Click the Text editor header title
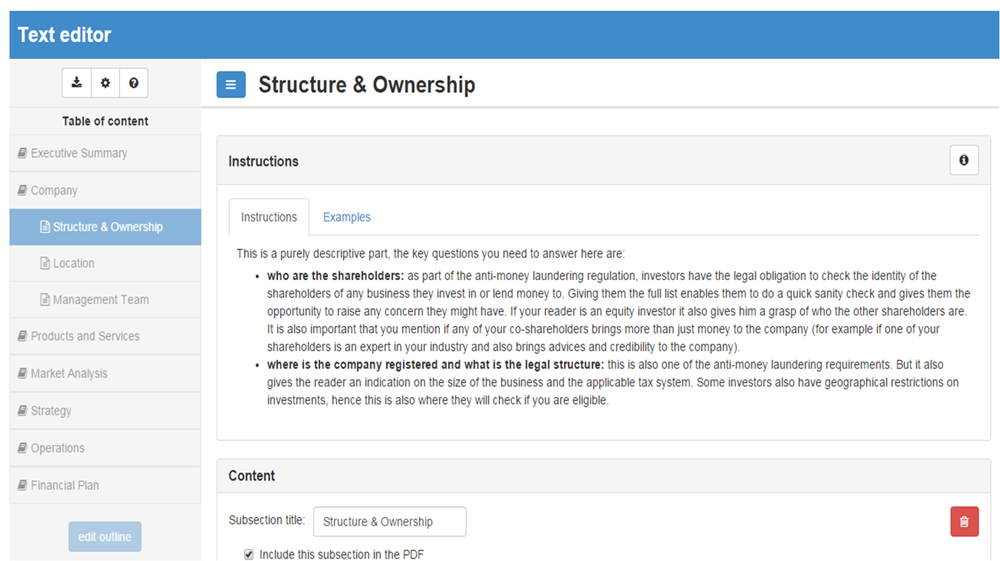 (64, 34)
